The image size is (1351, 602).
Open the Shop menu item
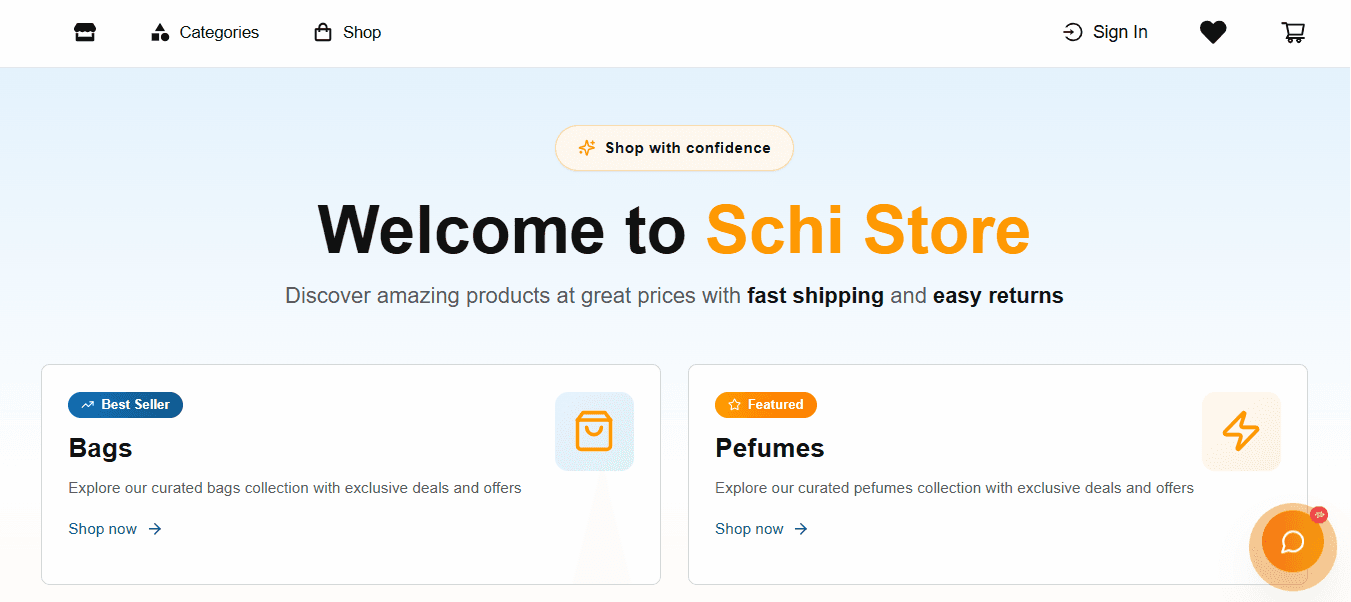[x=362, y=32]
